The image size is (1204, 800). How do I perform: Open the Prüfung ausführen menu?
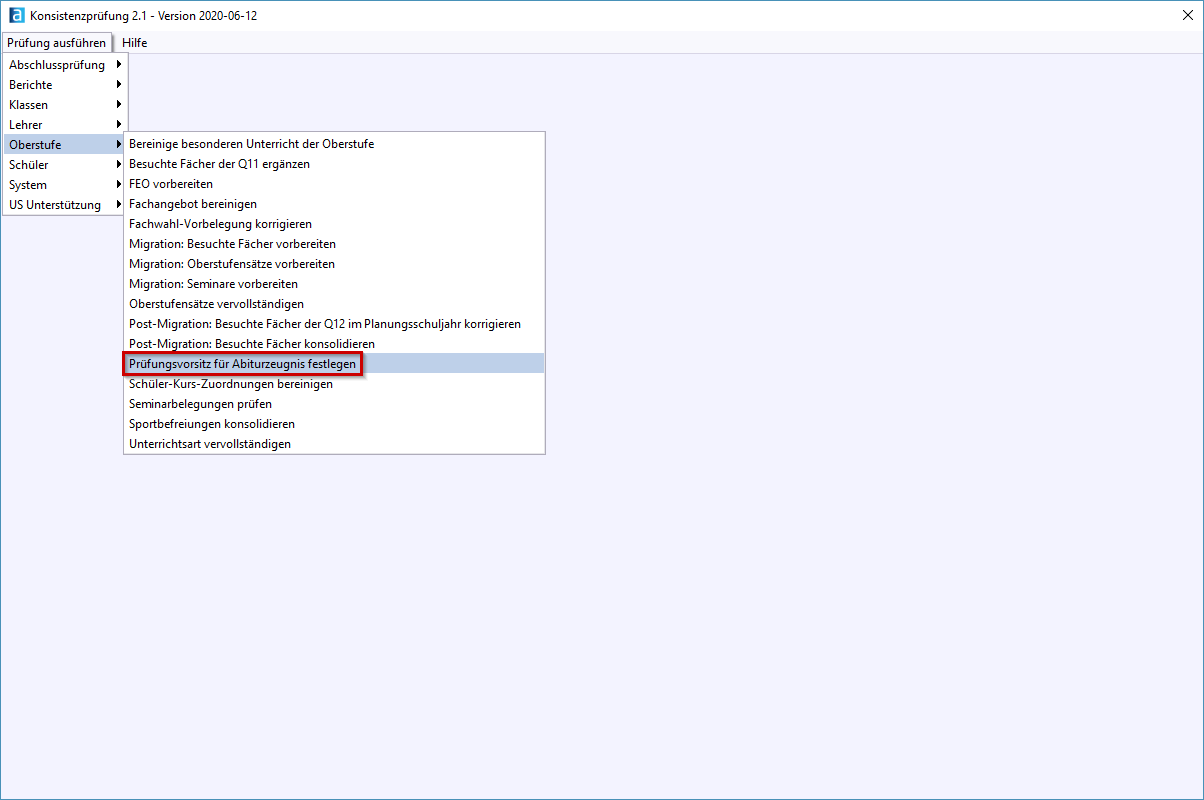[x=56, y=43]
